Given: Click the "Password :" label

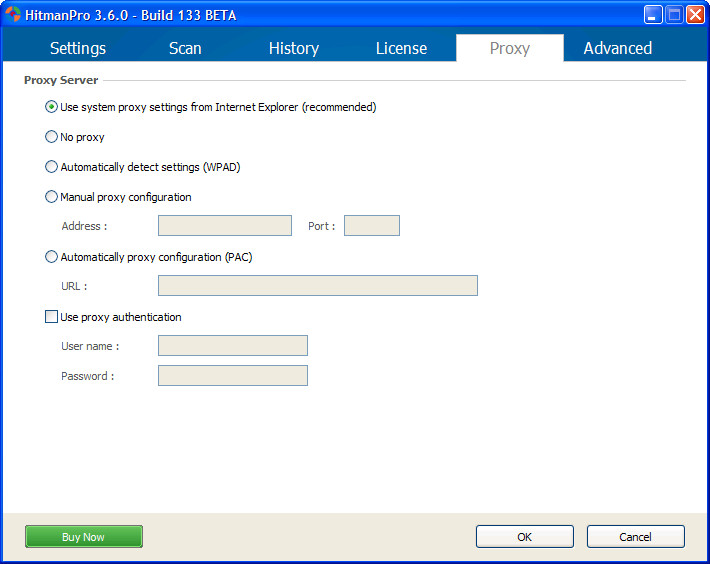Looking at the screenshot, I should (87, 376).
